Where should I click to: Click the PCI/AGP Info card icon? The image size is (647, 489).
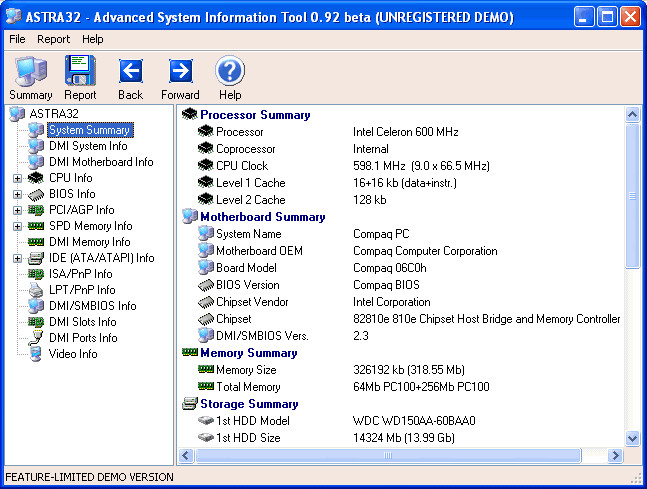pyautogui.click(x=36, y=210)
